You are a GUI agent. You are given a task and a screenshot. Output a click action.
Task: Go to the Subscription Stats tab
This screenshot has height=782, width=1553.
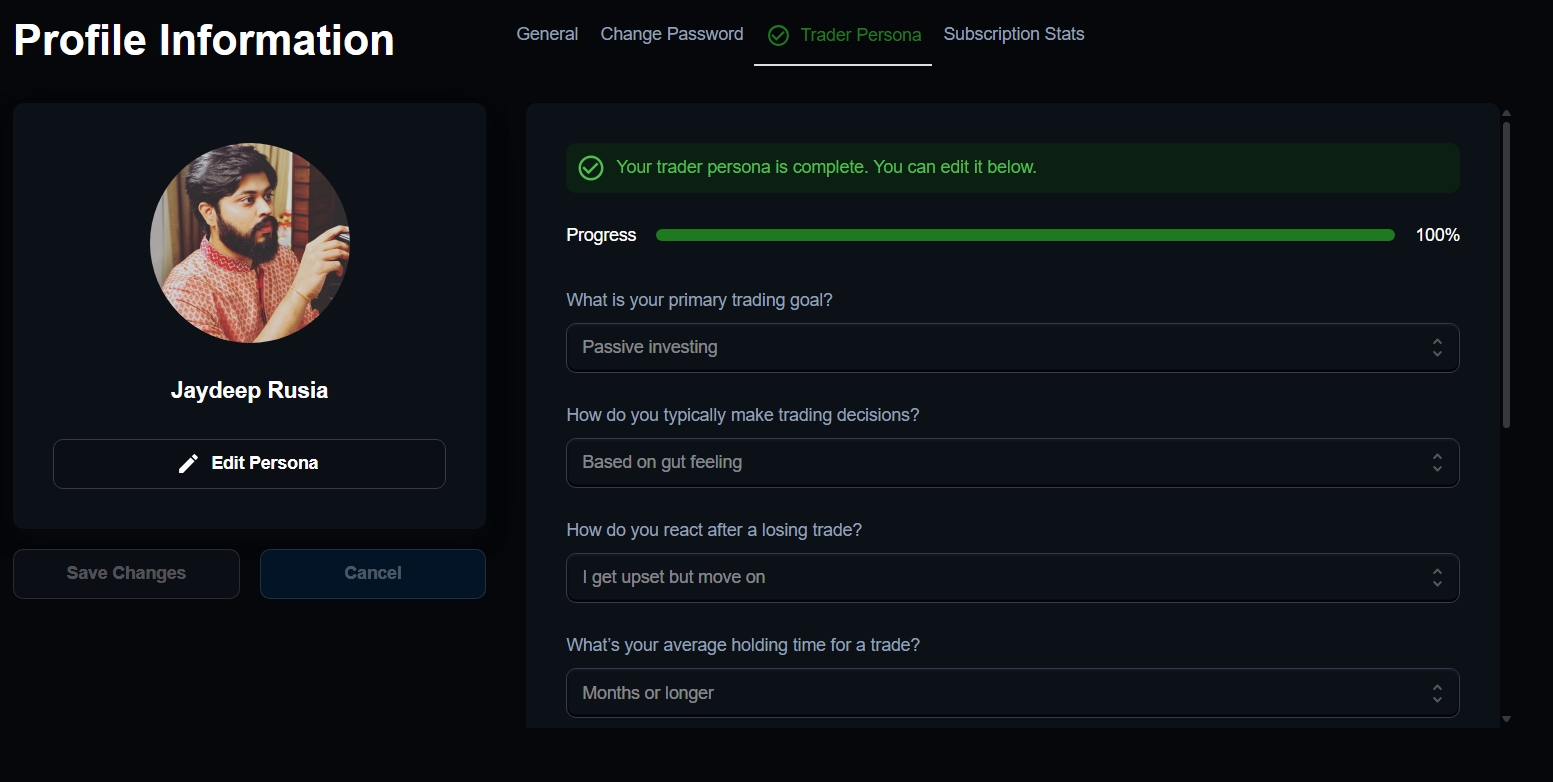(x=1014, y=34)
